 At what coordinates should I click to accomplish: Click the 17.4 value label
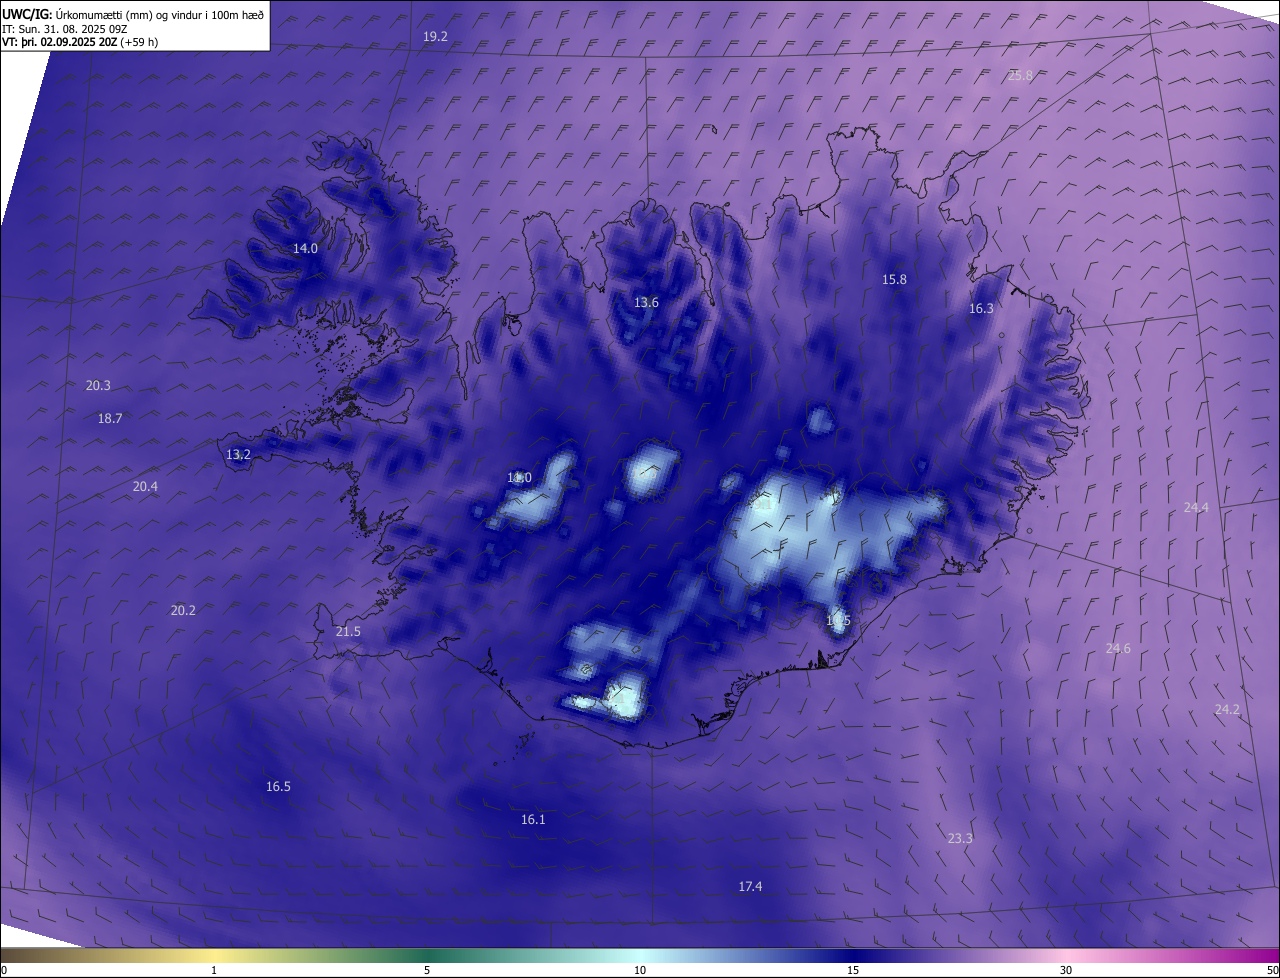pos(750,886)
